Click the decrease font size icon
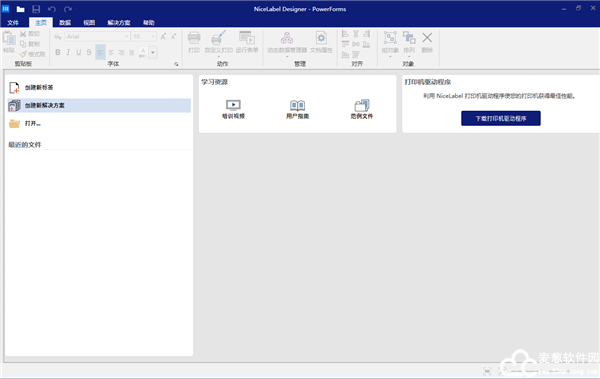 [x=173, y=36]
